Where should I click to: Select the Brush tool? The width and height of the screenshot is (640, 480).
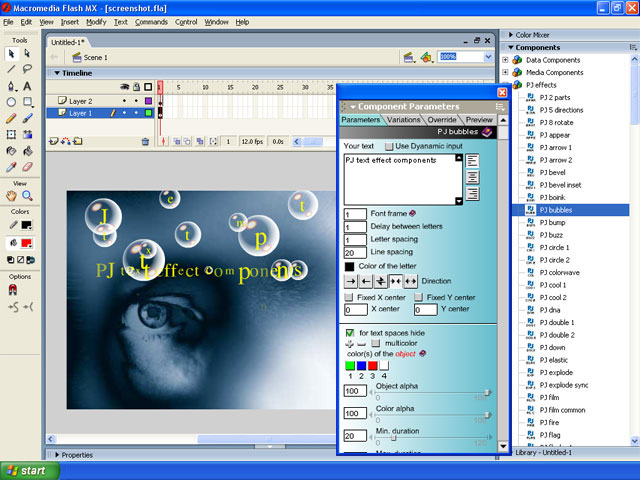(x=27, y=118)
